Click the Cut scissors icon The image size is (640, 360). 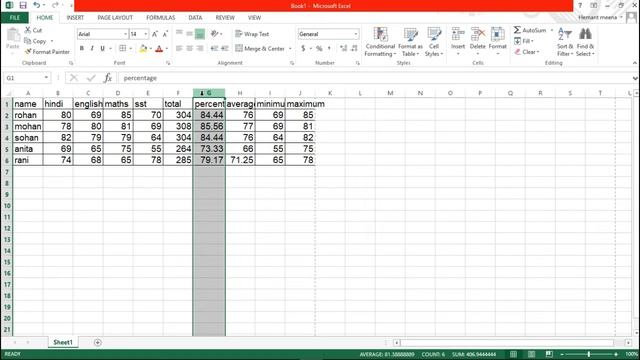click(x=28, y=30)
